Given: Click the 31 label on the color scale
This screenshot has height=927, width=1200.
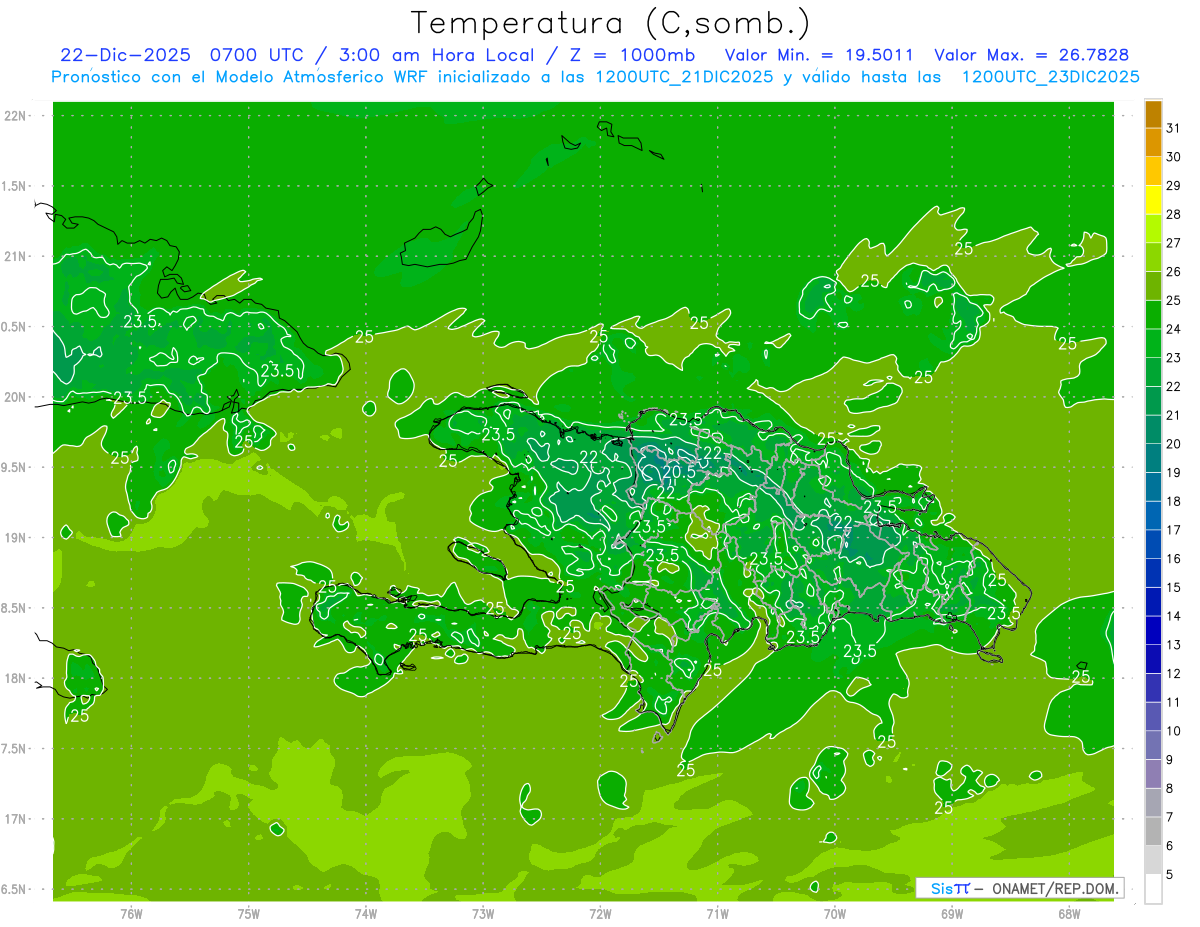Looking at the screenshot, I should point(1174,128).
